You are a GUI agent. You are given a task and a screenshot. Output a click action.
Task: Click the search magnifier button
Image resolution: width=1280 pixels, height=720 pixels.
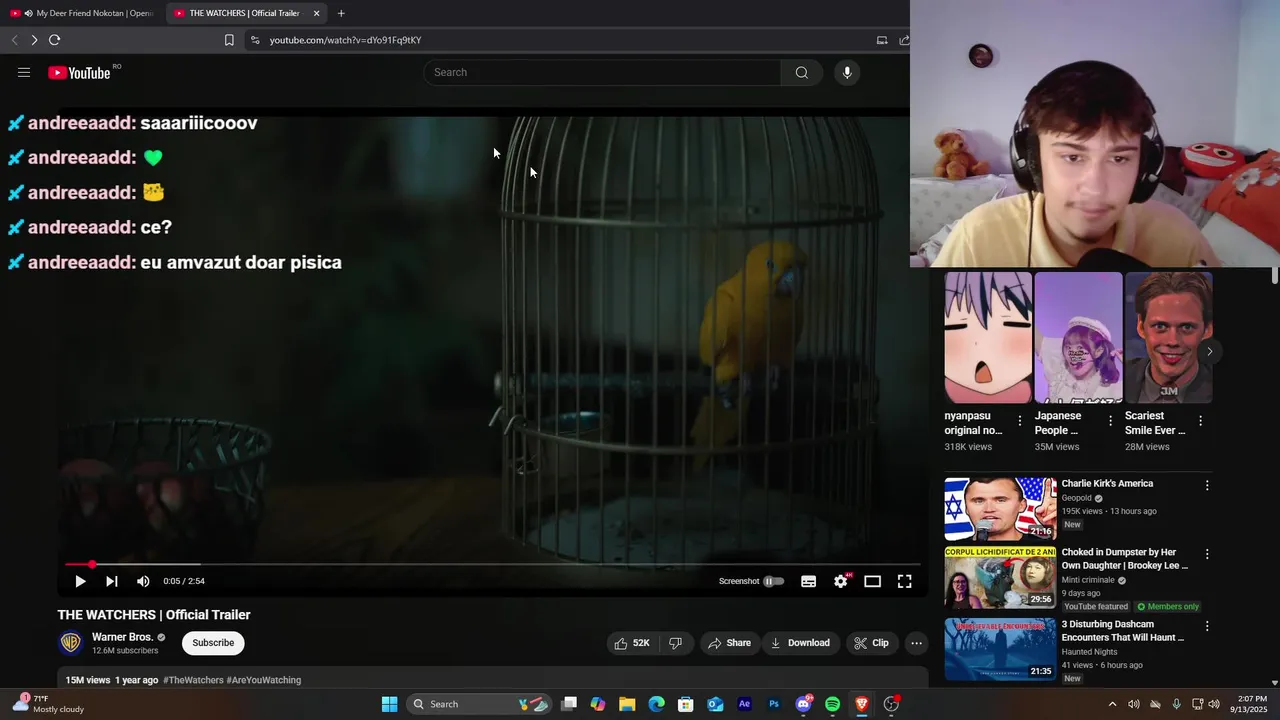click(801, 72)
